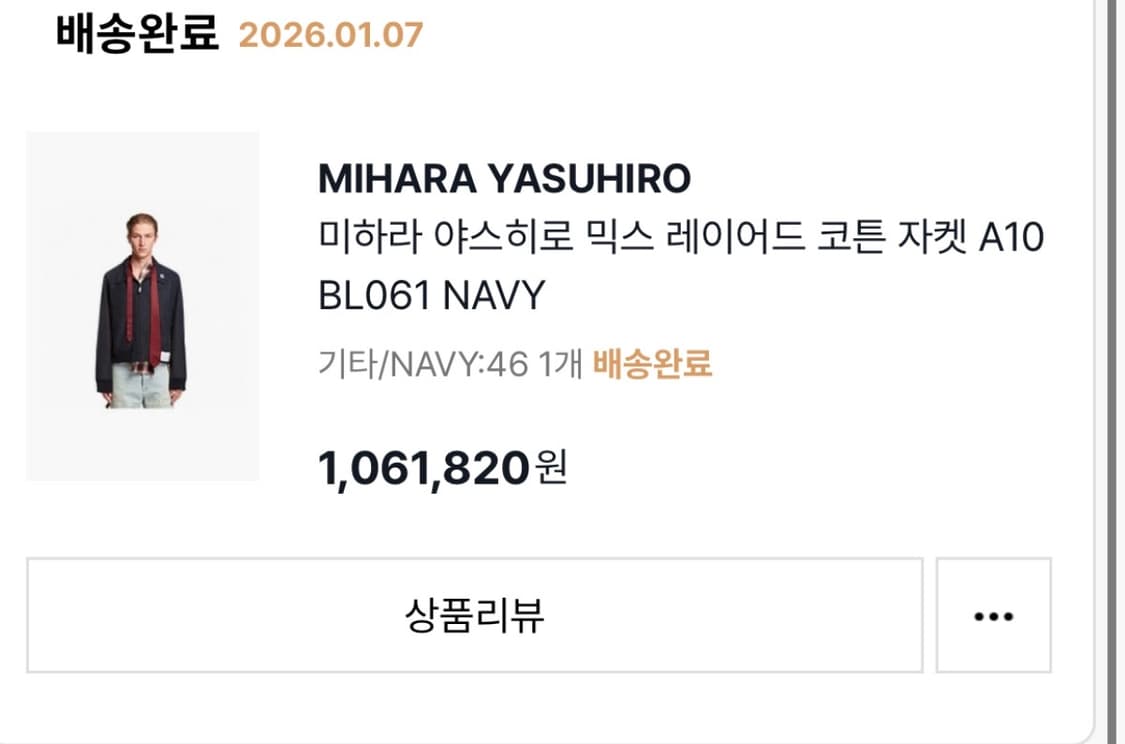The width and height of the screenshot is (1125, 744).
Task: Open the navy jacket product thumbnail
Action: tap(143, 309)
